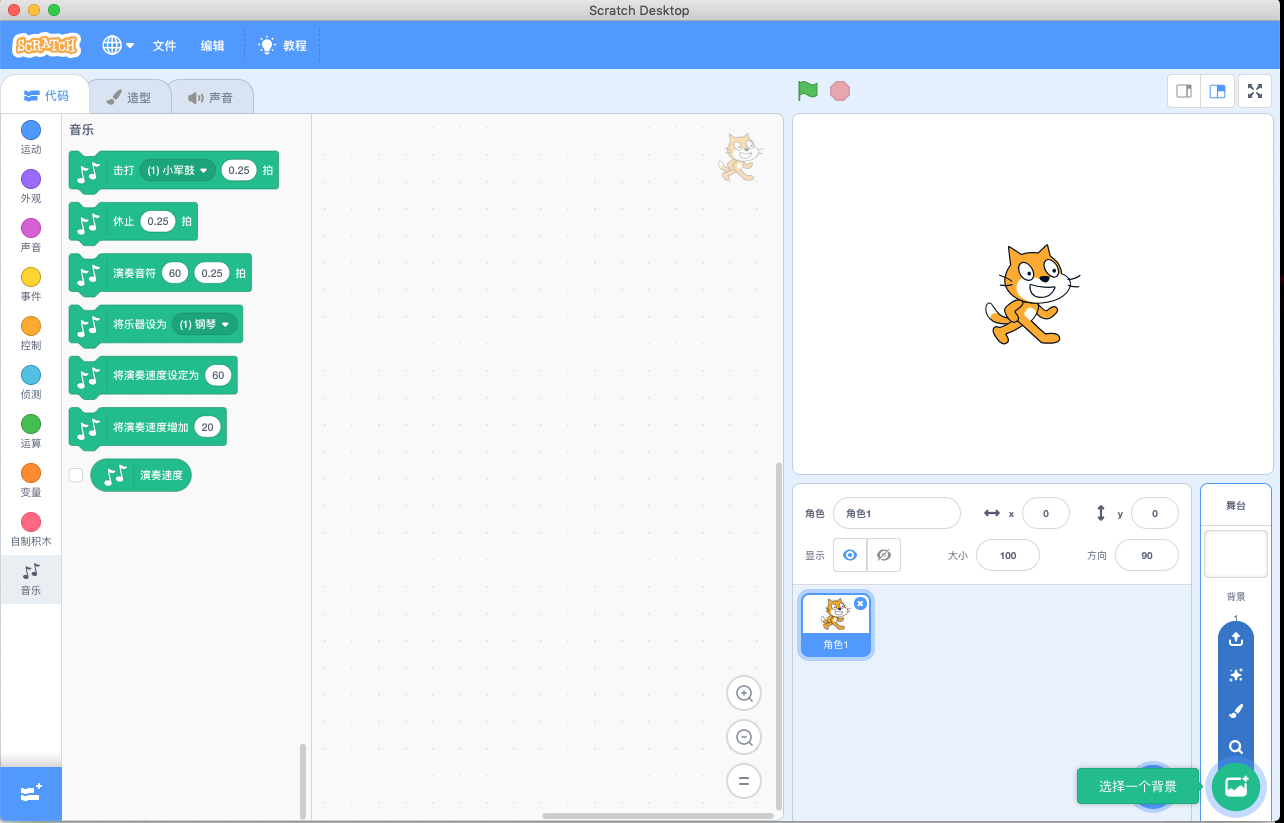Search the backdrop library with magnifier

(1236, 747)
